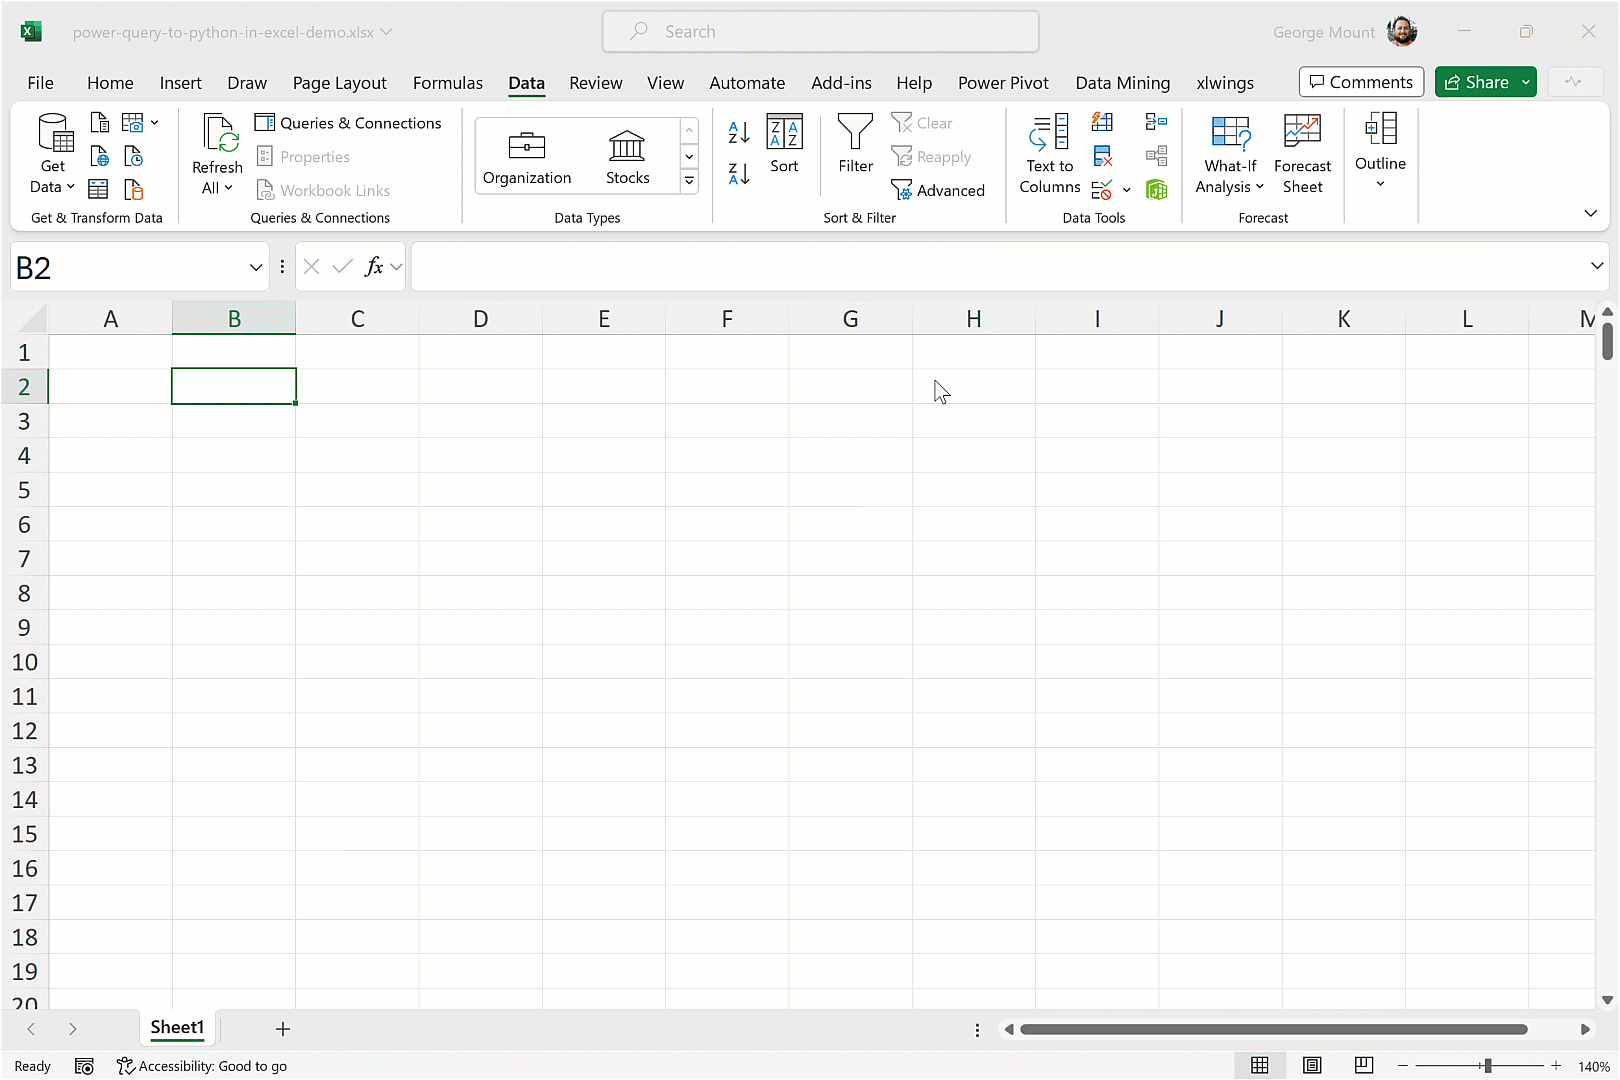This screenshot has height=1080, width=1620.
Task: Switch to Page Break Preview view
Action: tap(1363, 1065)
